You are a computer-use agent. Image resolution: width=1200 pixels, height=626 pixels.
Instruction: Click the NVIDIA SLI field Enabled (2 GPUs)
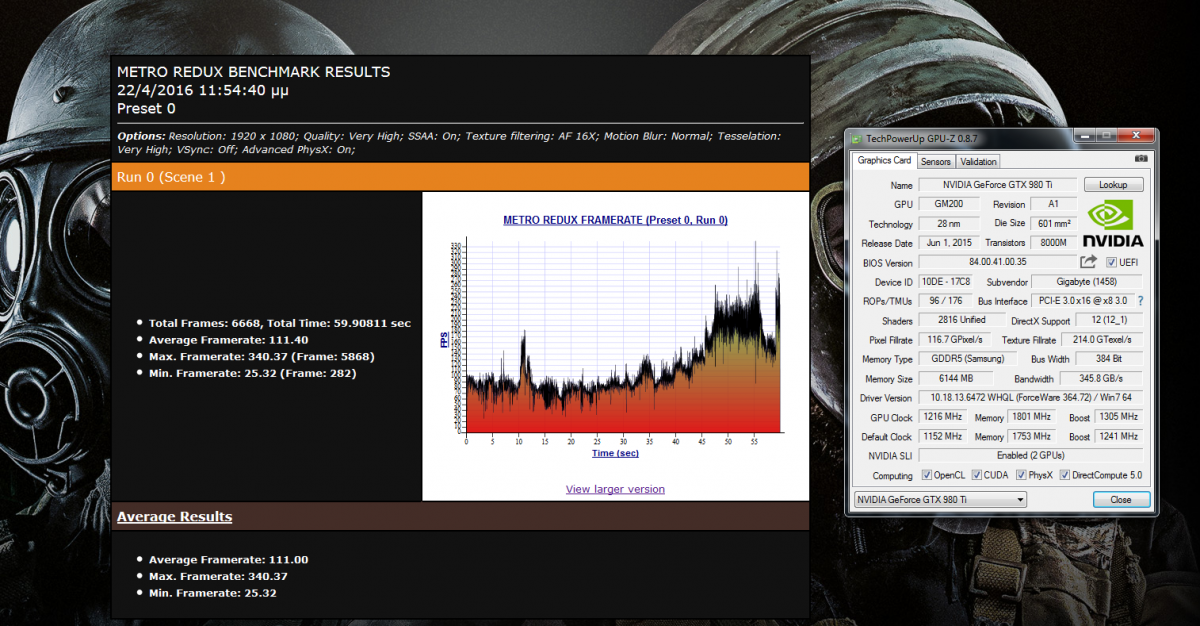click(1031, 456)
